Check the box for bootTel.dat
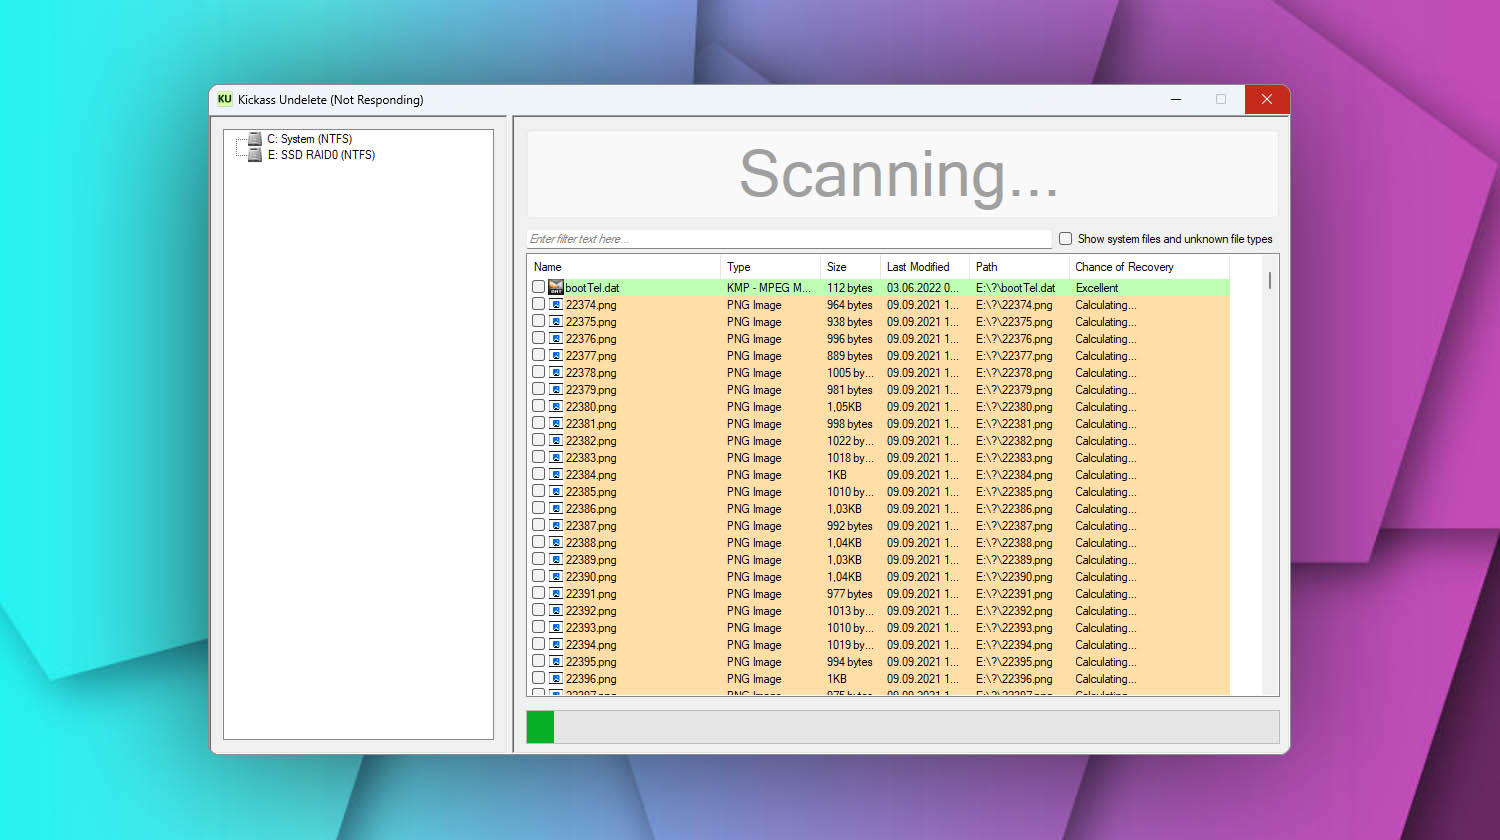Image resolution: width=1500 pixels, height=840 pixels. (x=538, y=287)
